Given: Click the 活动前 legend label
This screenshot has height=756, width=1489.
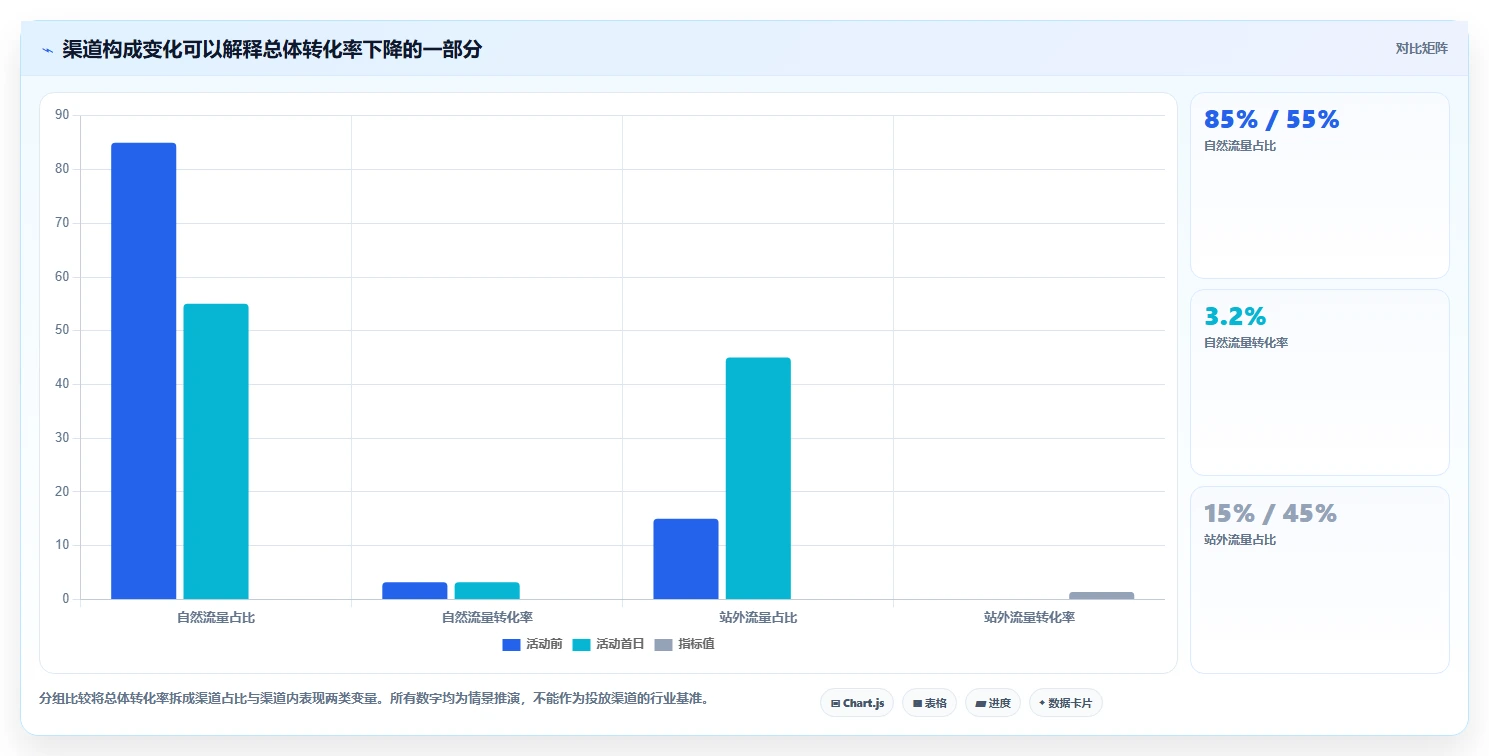Looking at the screenshot, I should 544,644.
